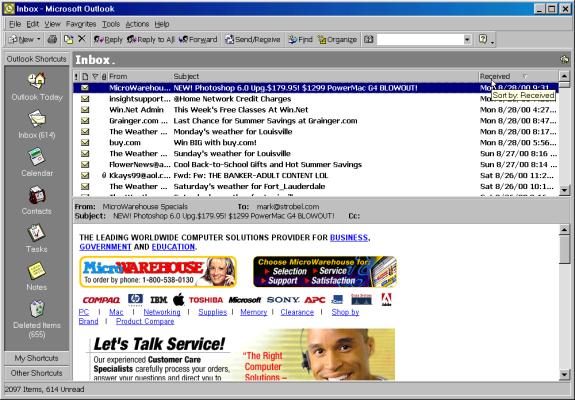Click Reply to All in the toolbar

click(x=150, y=39)
